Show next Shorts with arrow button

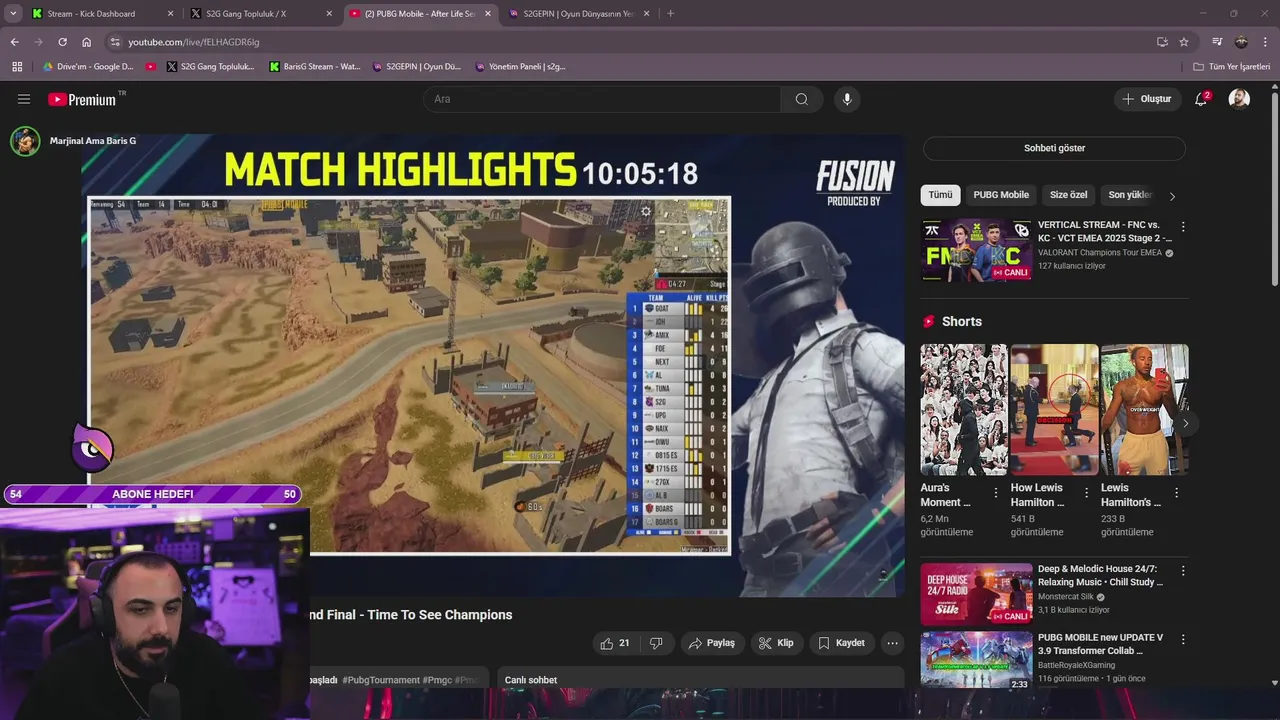(x=1185, y=423)
